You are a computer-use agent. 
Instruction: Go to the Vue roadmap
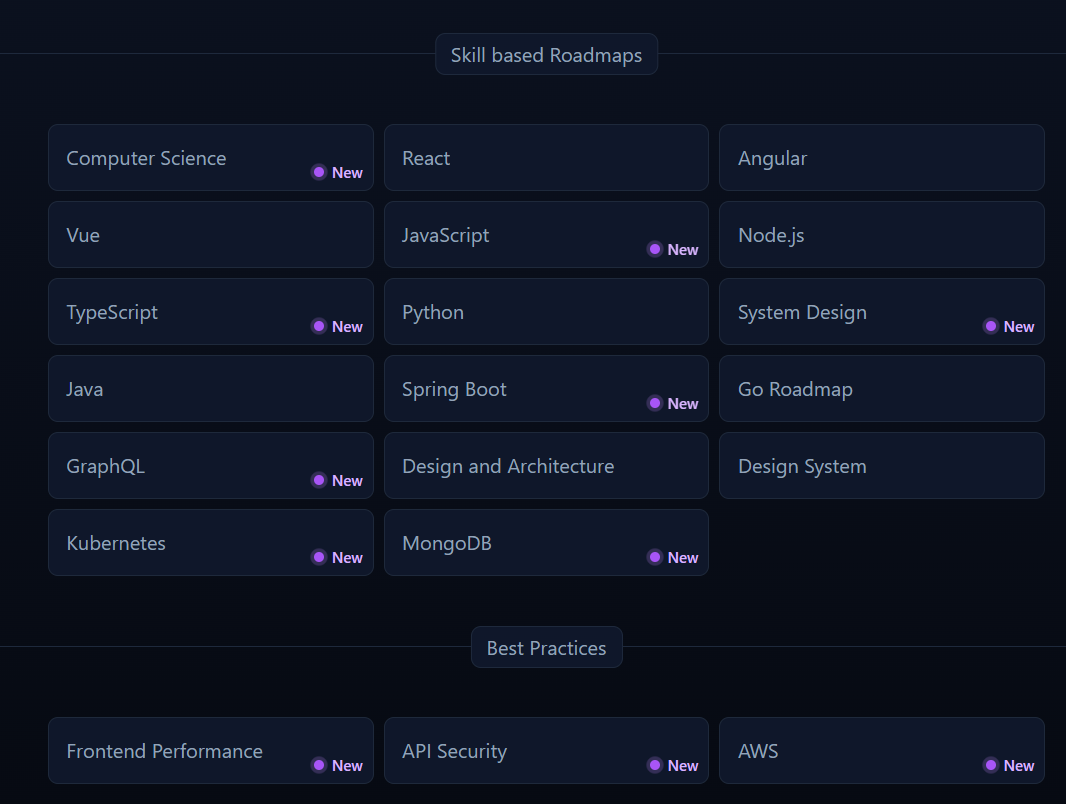click(x=211, y=234)
